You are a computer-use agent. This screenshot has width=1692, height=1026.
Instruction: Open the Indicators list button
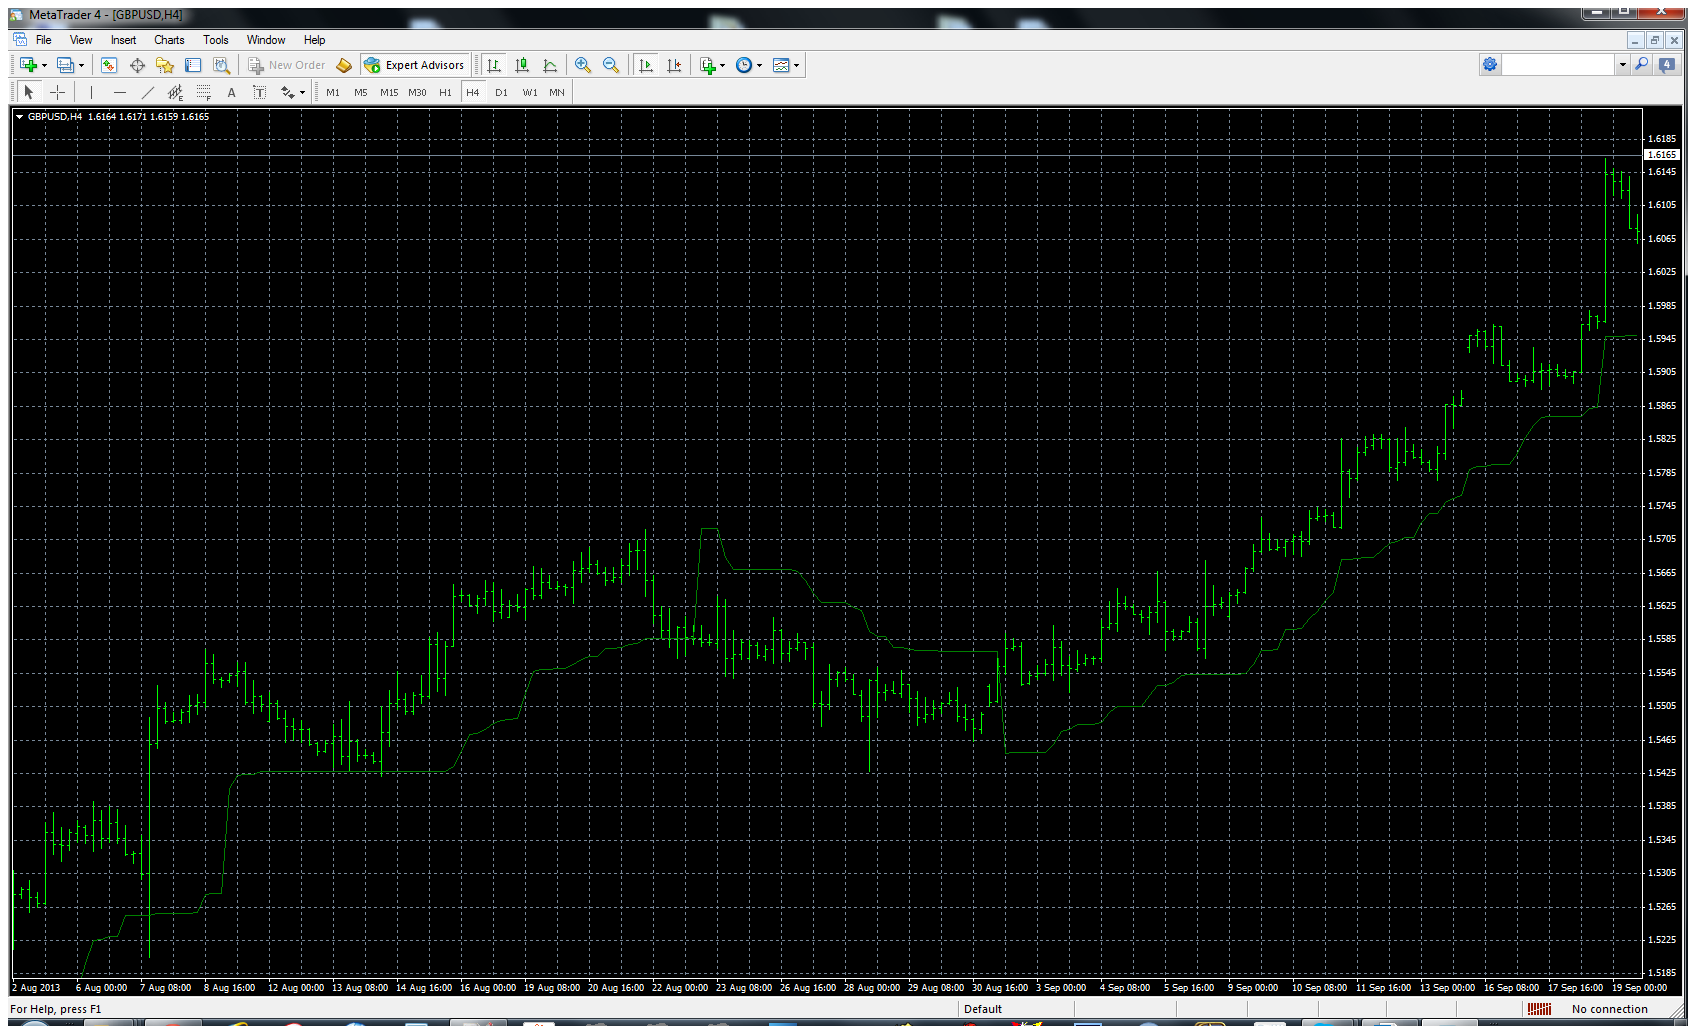(x=708, y=65)
